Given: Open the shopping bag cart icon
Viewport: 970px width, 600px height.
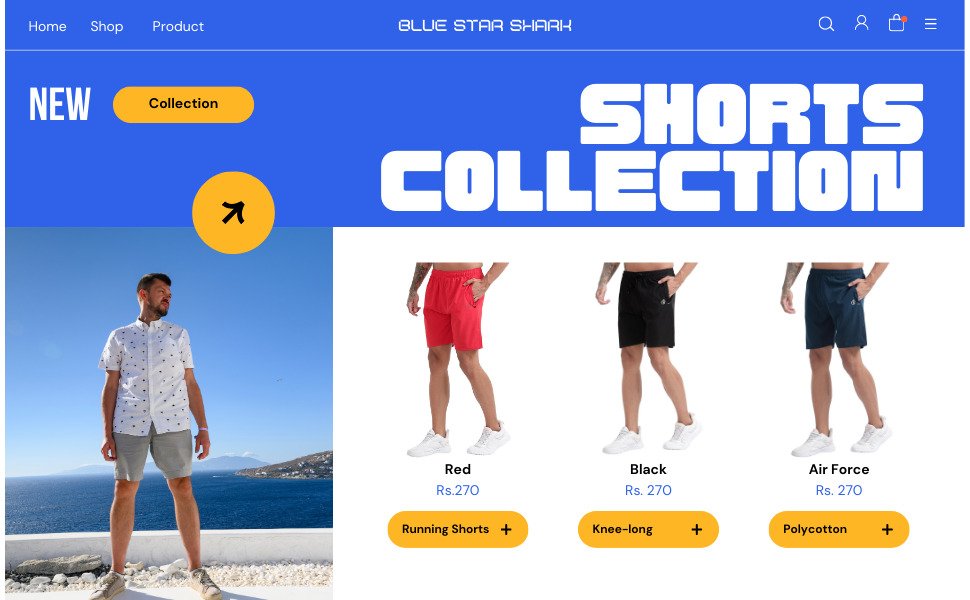Looking at the screenshot, I should coord(896,23).
